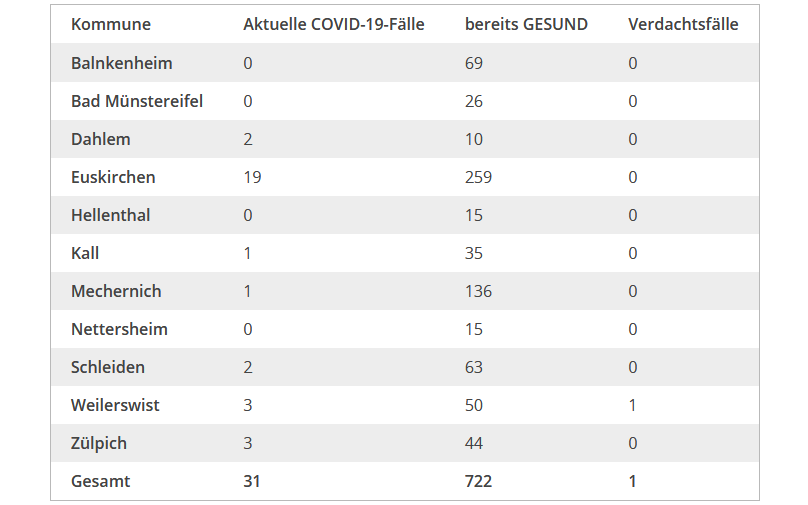The height and width of the screenshot is (505, 808).
Task: Select the Verdachtsfälle column header
Action: pyautogui.click(x=683, y=24)
